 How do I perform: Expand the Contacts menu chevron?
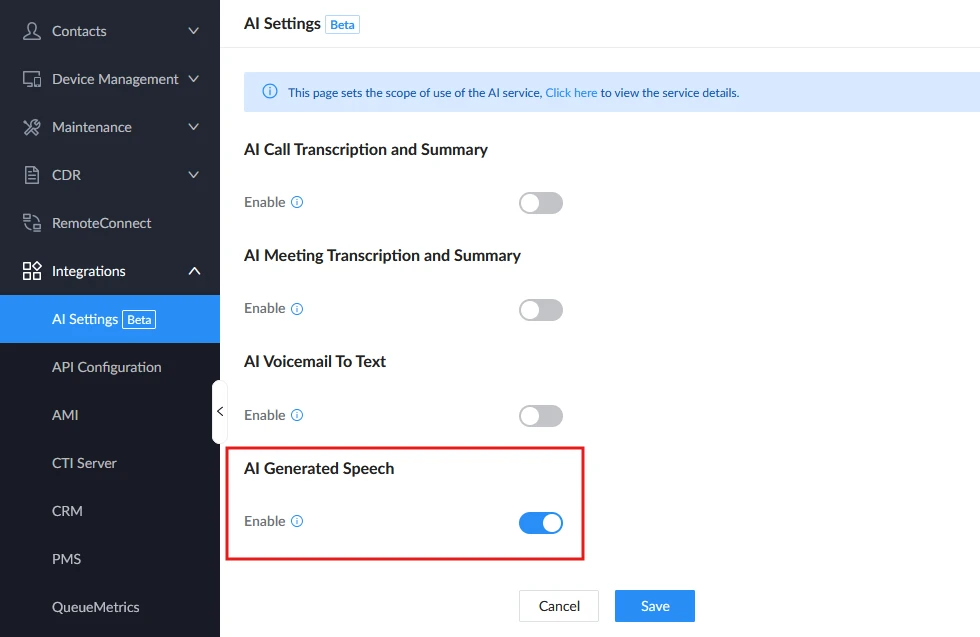point(194,31)
